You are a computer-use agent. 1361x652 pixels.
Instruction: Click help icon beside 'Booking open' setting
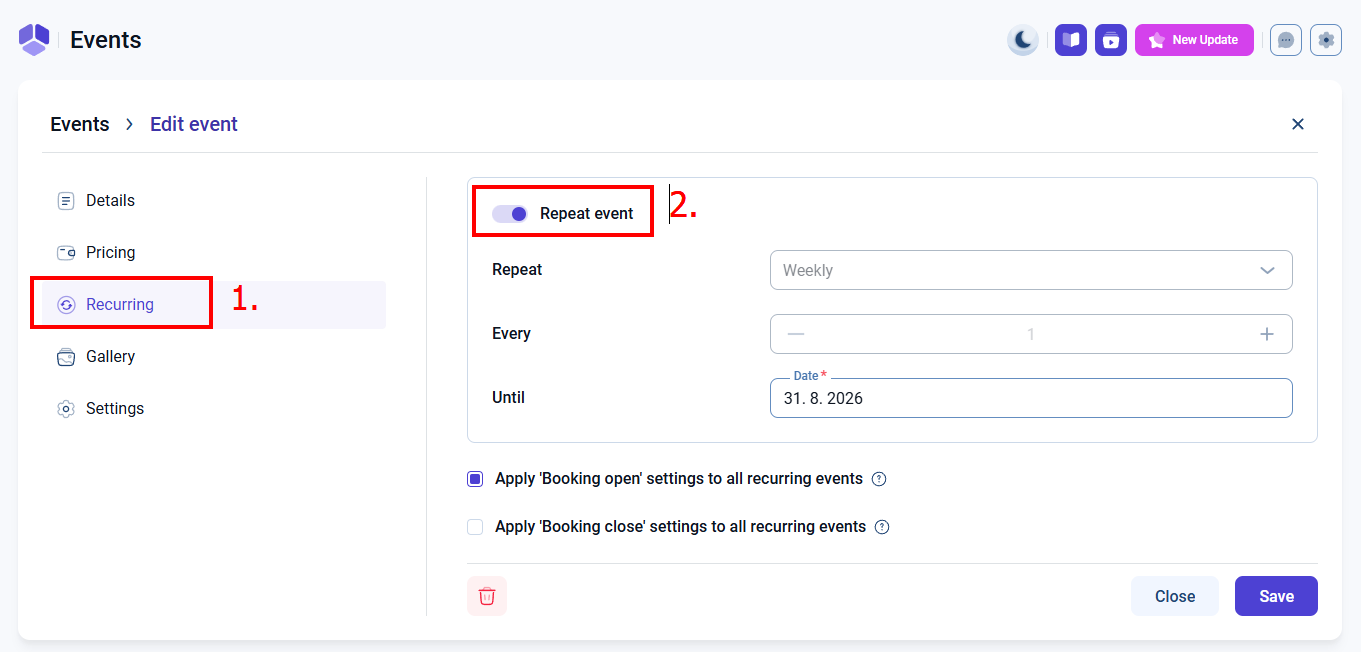879,479
